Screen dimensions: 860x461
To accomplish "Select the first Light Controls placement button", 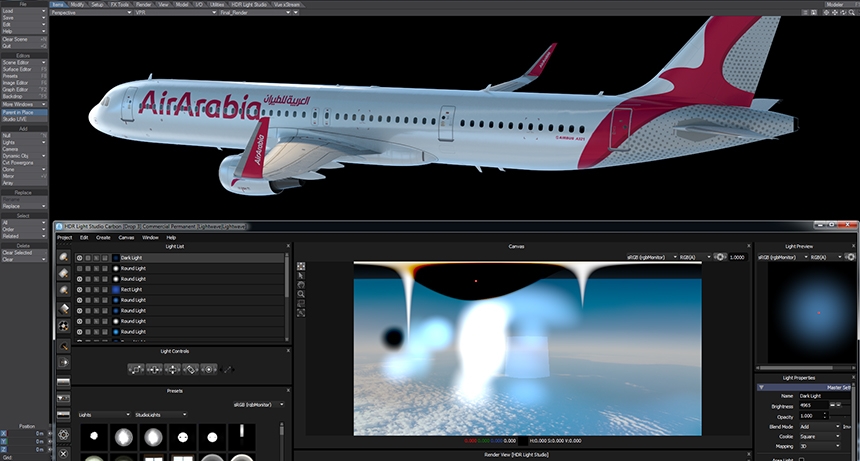I will pos(136,369).
